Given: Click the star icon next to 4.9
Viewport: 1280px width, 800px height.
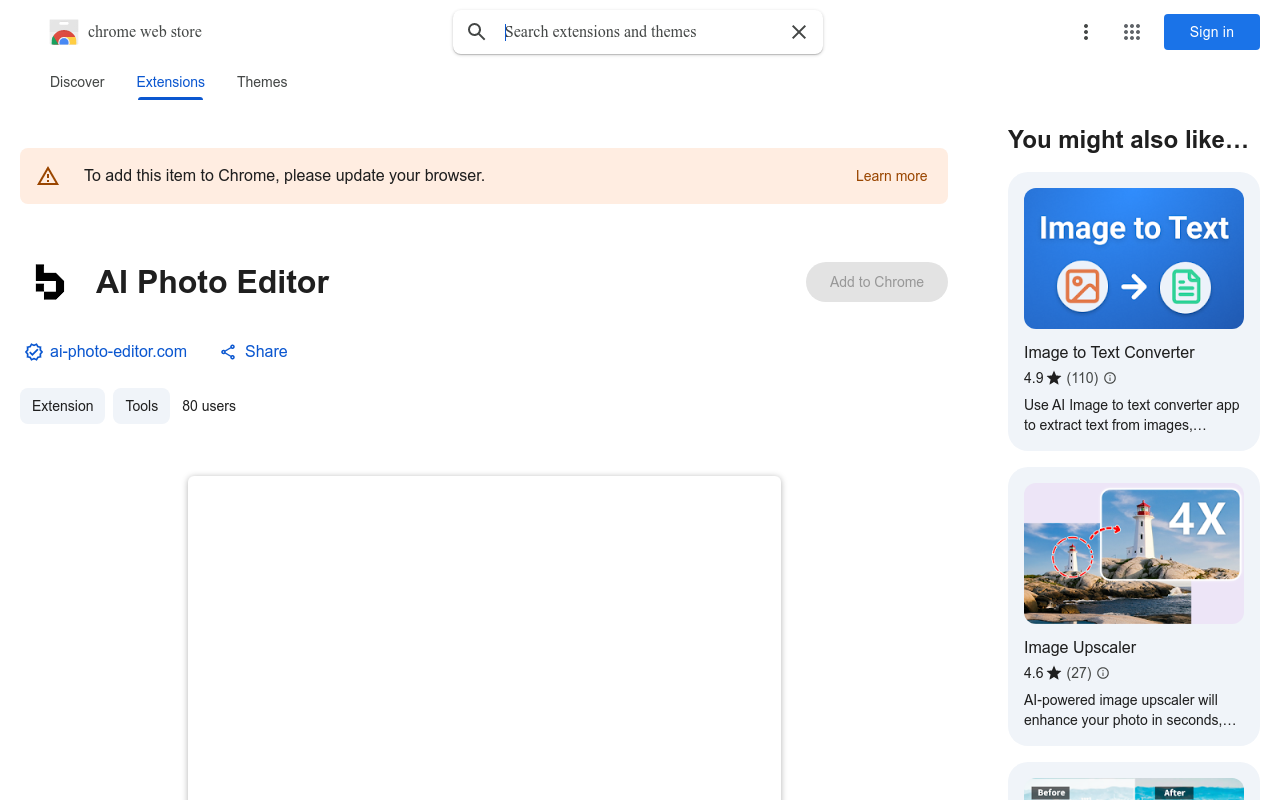Looking at the screenshot, I should (1054, 378).
